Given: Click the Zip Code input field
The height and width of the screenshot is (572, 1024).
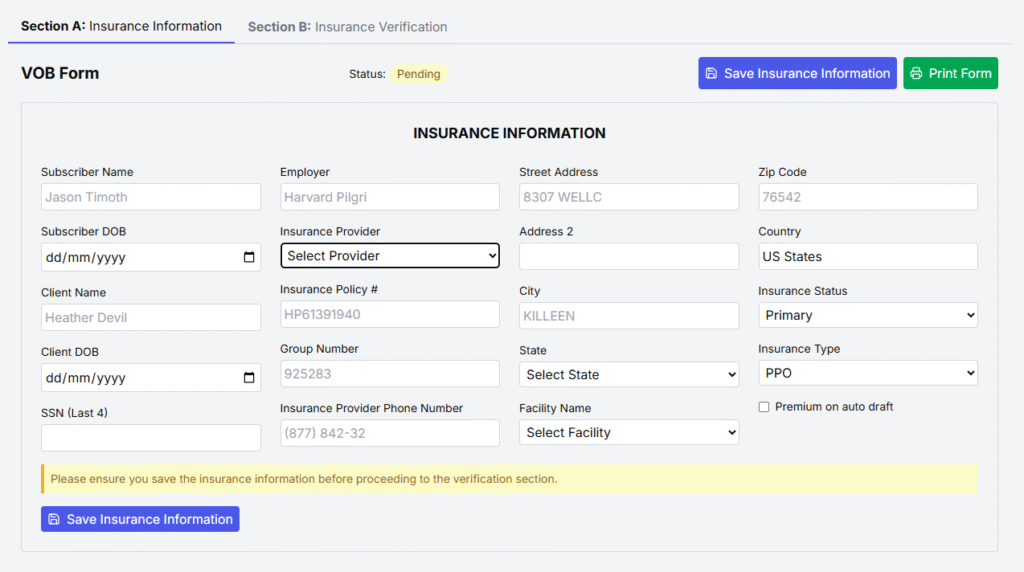Looking at the screenshot, I should [867, 197].
